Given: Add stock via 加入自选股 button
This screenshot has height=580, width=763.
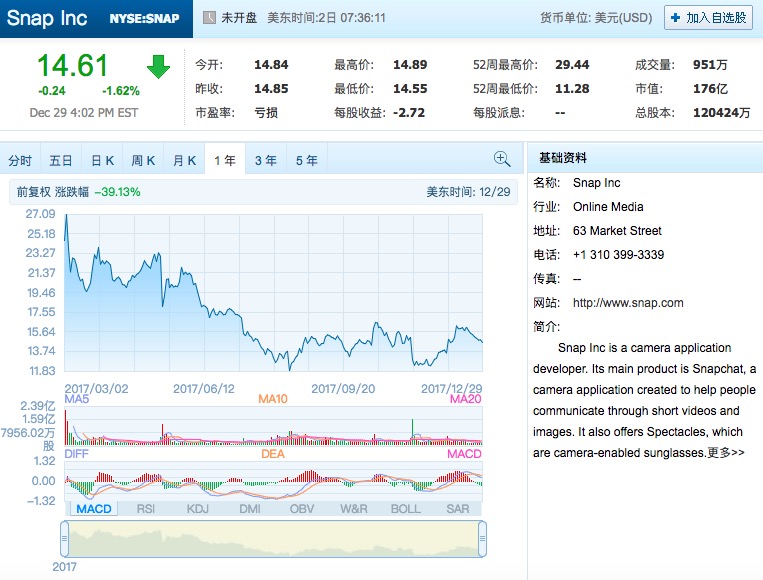Looking at the screenshot, I should click(708, 18).
